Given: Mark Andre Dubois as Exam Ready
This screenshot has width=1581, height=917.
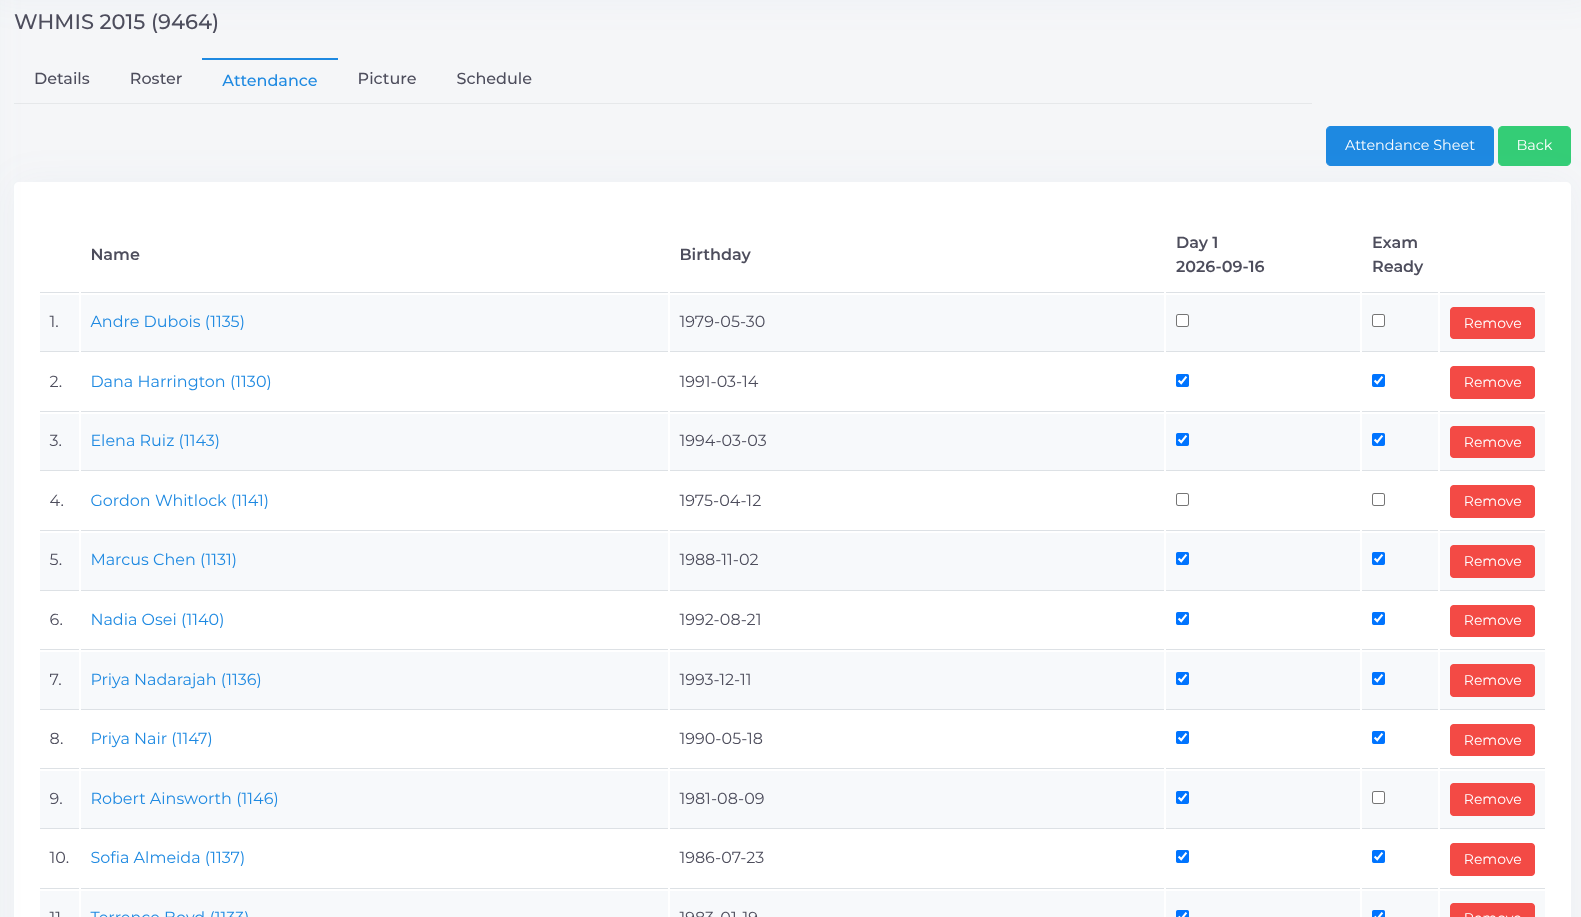Looking at the screenshot, I should [1379, 321].
